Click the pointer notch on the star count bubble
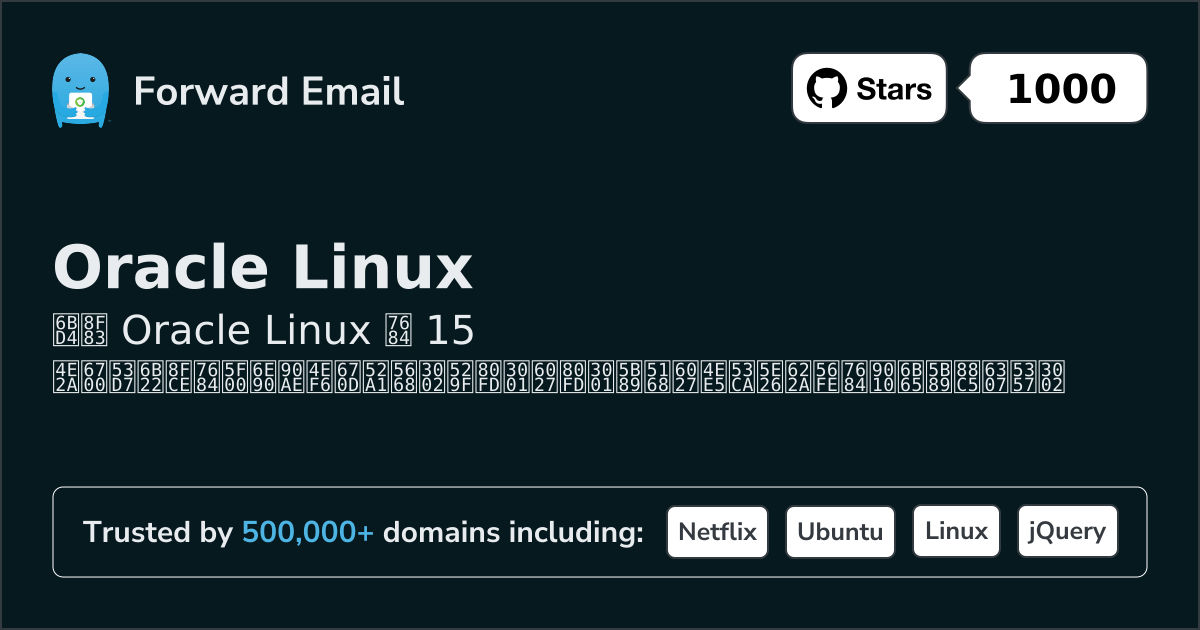This screenshot has width=1200, height=630. point(965,89)
